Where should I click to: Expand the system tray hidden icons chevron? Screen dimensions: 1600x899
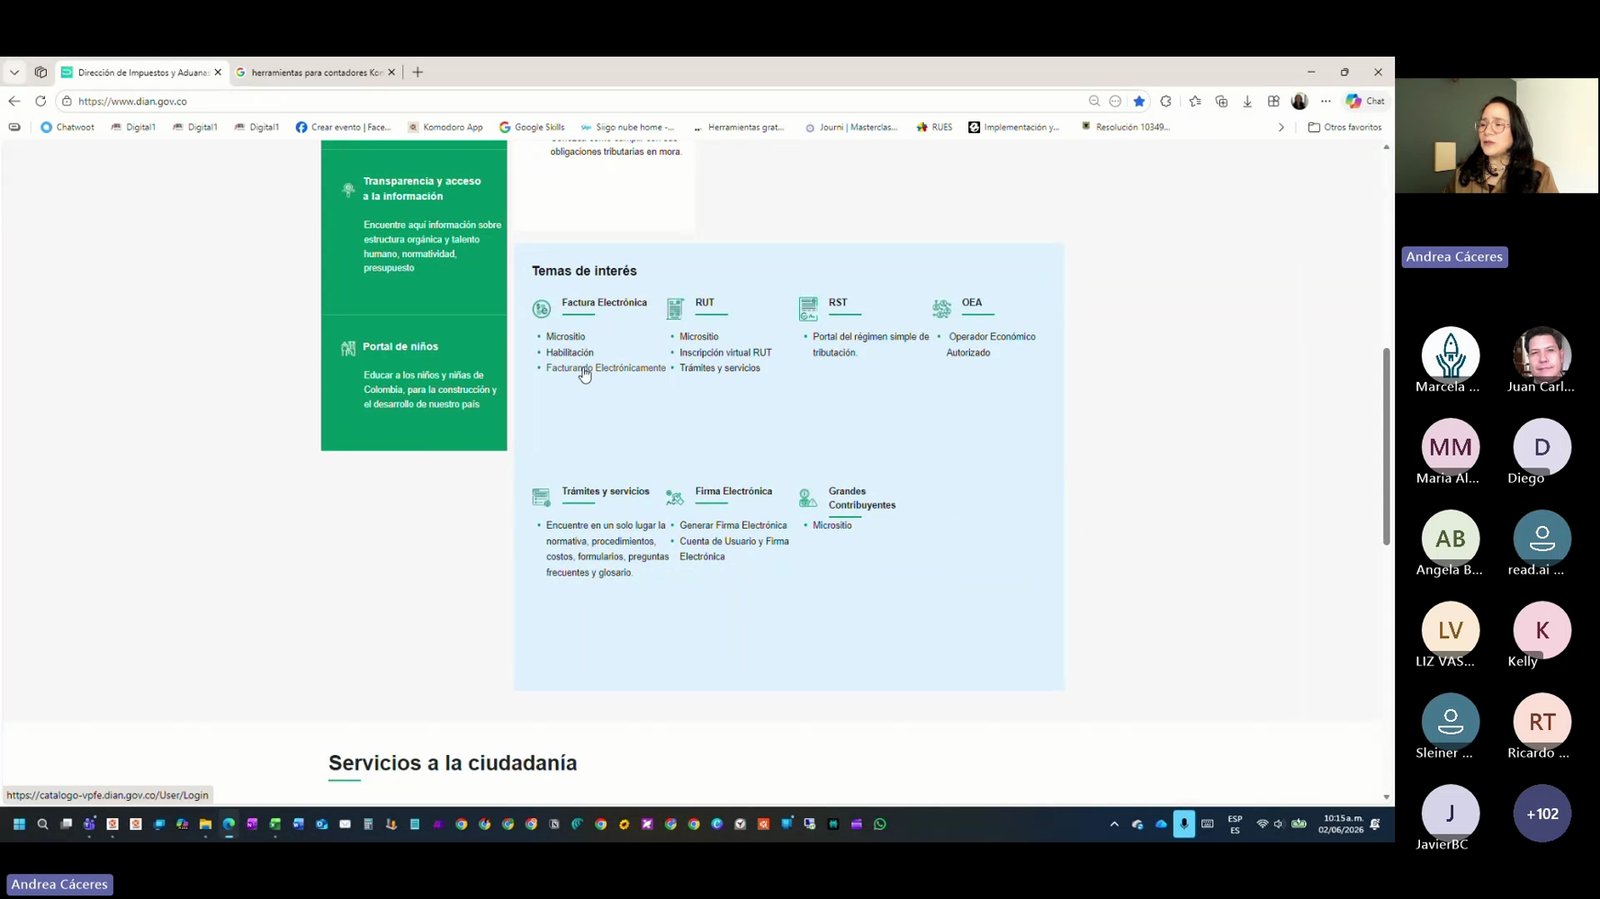tap(1114, 824)
